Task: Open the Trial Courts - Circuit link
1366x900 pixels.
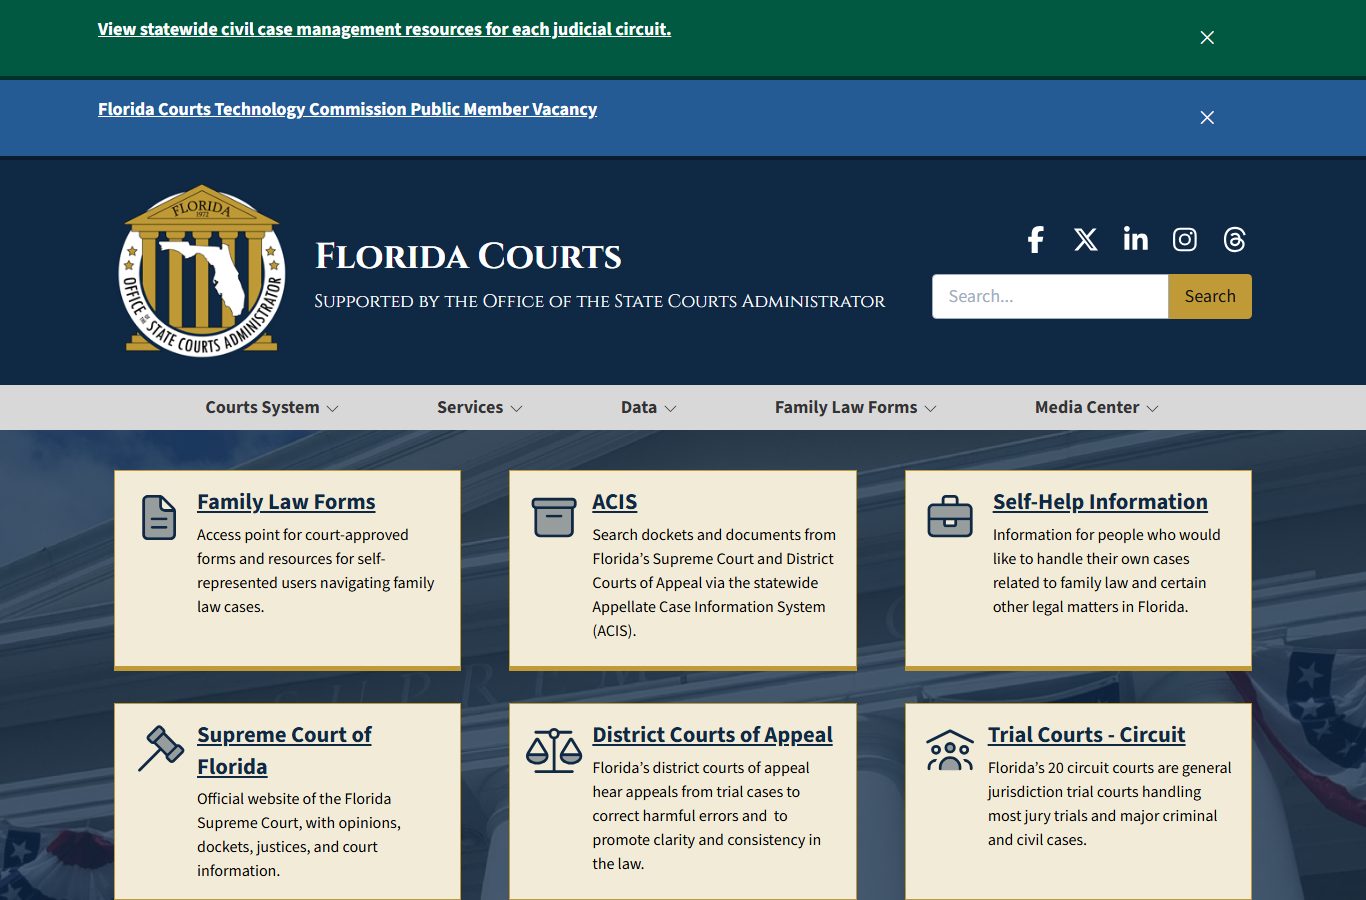Action: point(1086,735)
